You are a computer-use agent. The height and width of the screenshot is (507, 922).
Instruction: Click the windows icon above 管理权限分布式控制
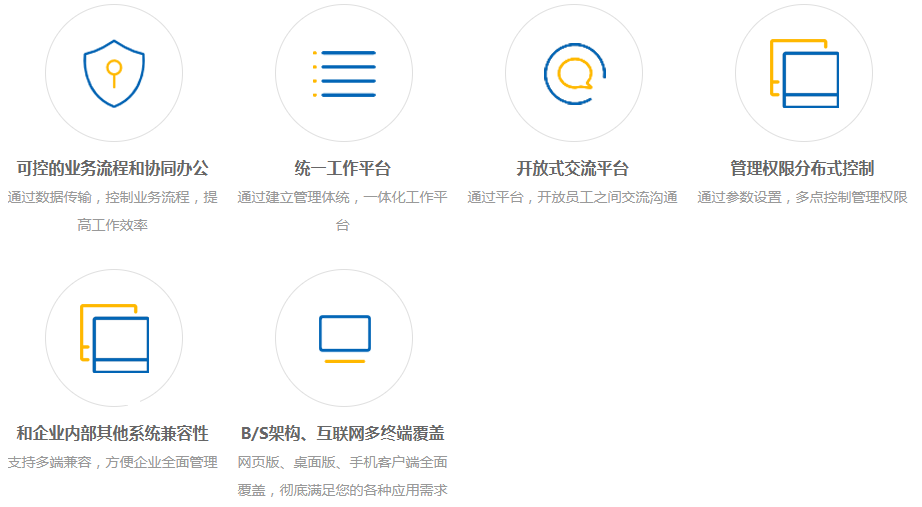(804, 74)
